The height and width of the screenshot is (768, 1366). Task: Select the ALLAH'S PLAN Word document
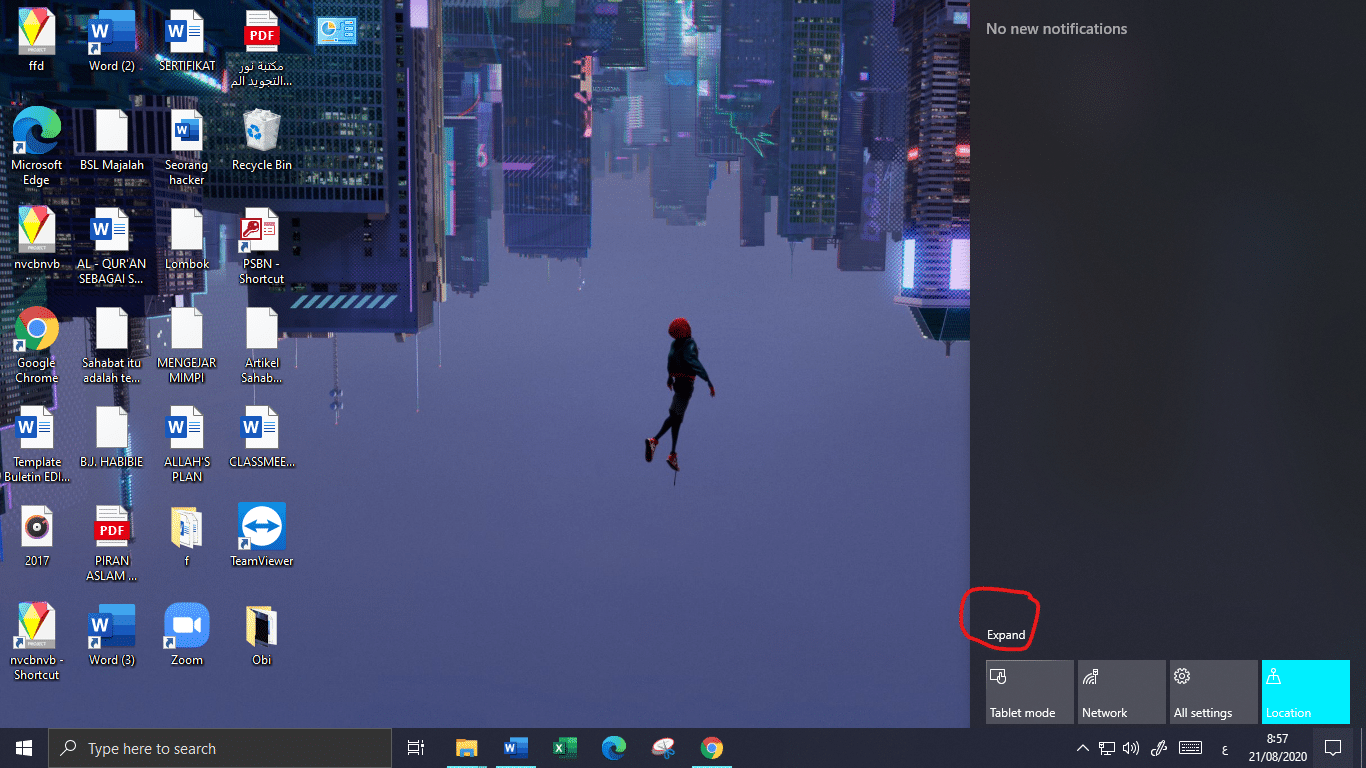186,444
